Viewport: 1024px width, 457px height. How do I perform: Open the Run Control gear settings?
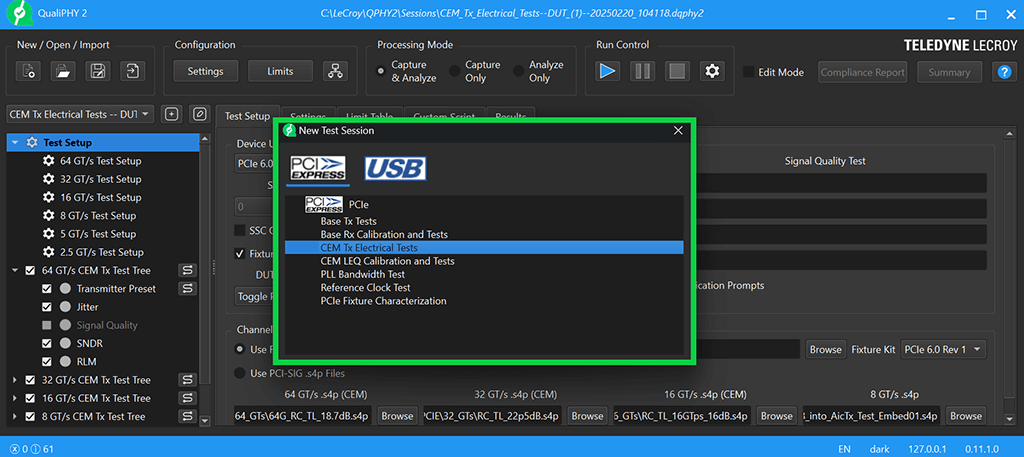pyautogui.click(x=712, y=71)
